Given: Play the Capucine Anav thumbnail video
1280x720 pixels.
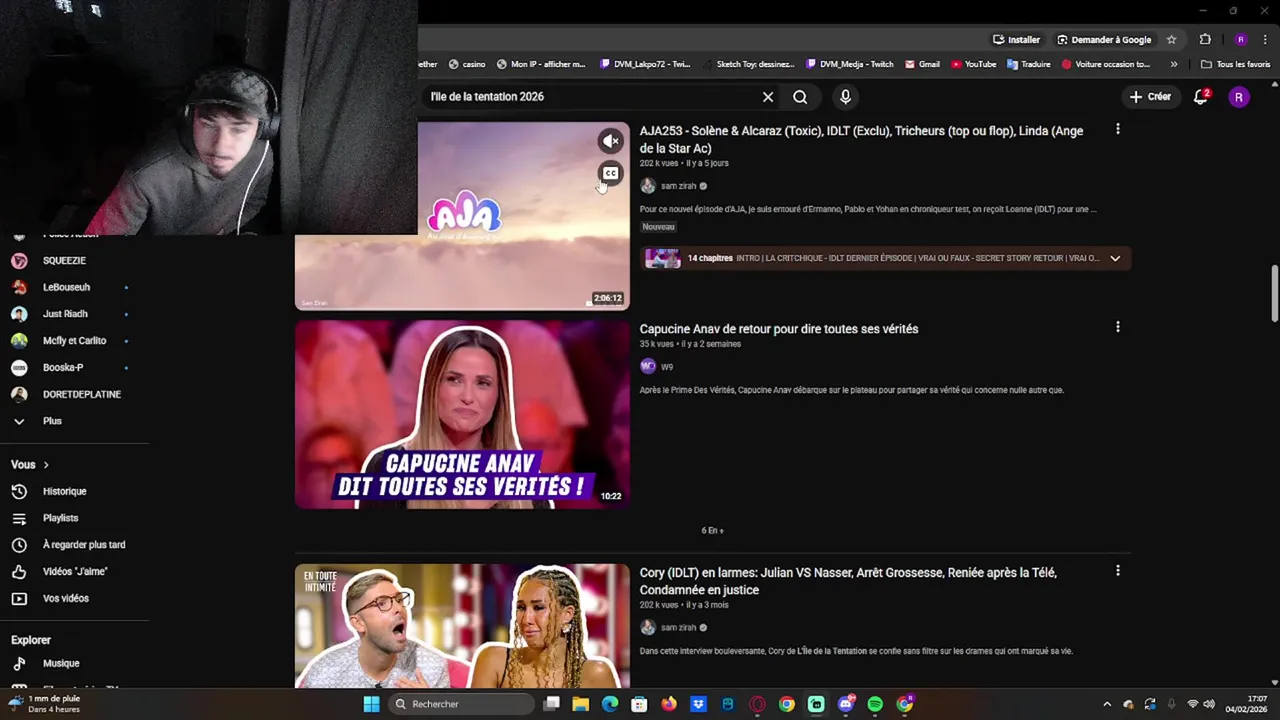Looking at the screenshot, I should click(x=462, y=414).
